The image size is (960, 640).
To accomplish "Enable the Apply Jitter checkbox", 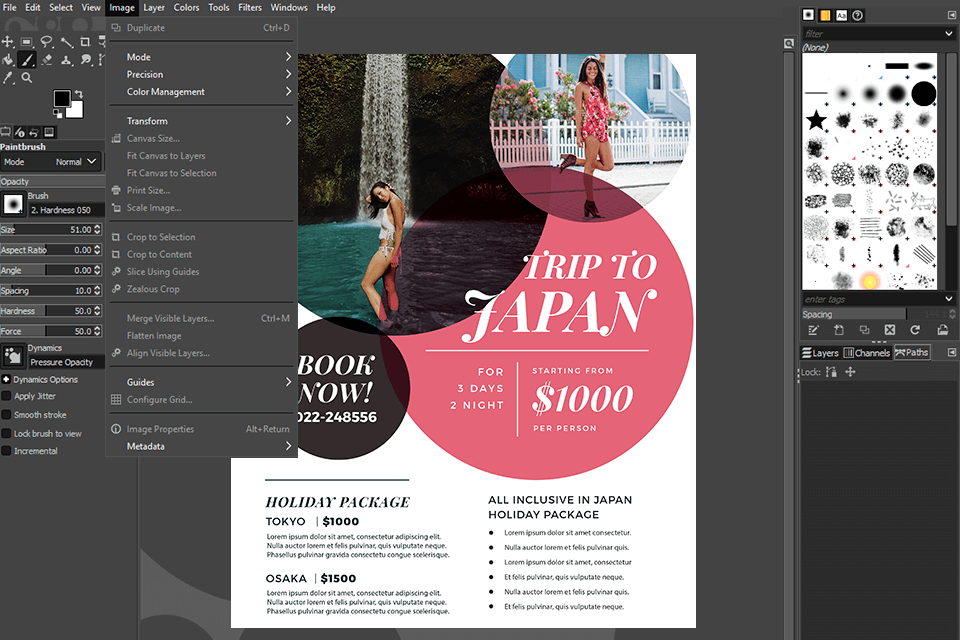I will (x=7, y=397).
